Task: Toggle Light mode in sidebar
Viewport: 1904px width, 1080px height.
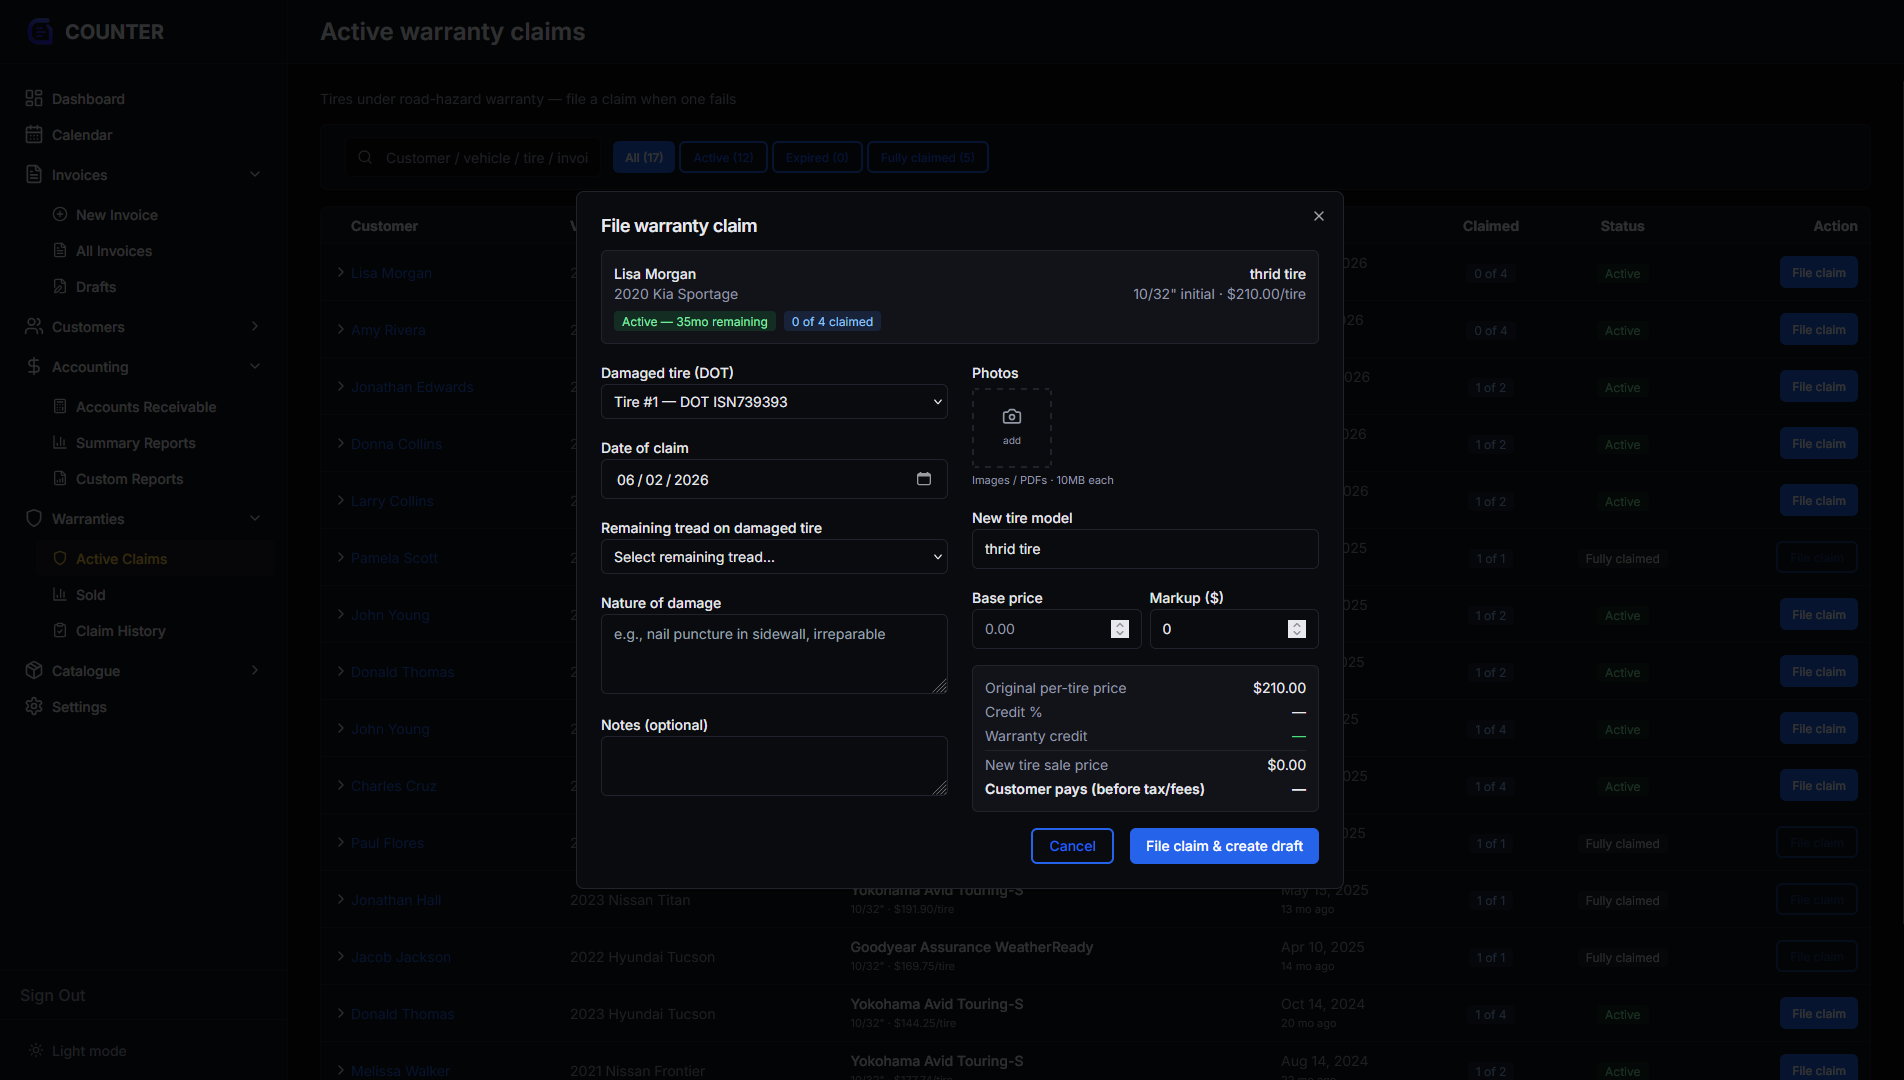Action: (x=77, y=1050)
